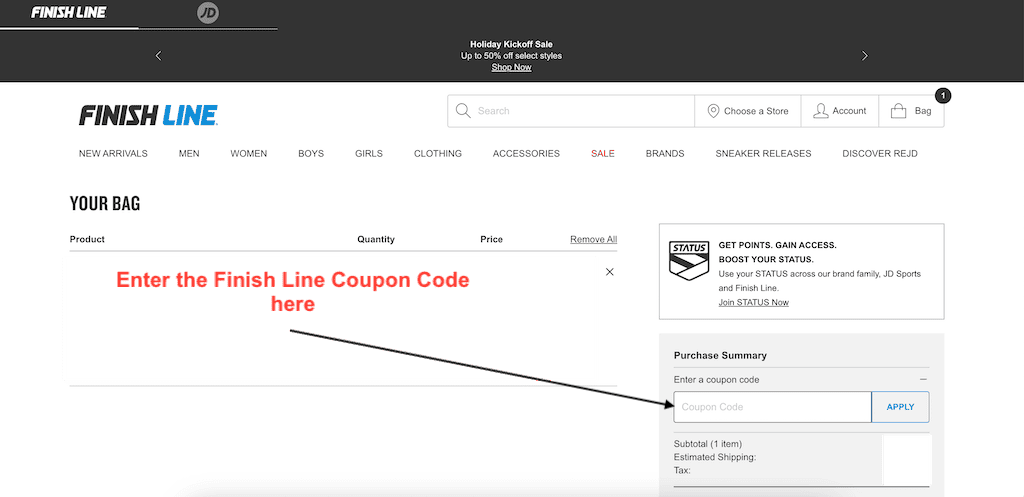Click the 'Enter a coupon code' label
The width and height of the screenshot is (1024, 497).
click(x=716, y=379)
